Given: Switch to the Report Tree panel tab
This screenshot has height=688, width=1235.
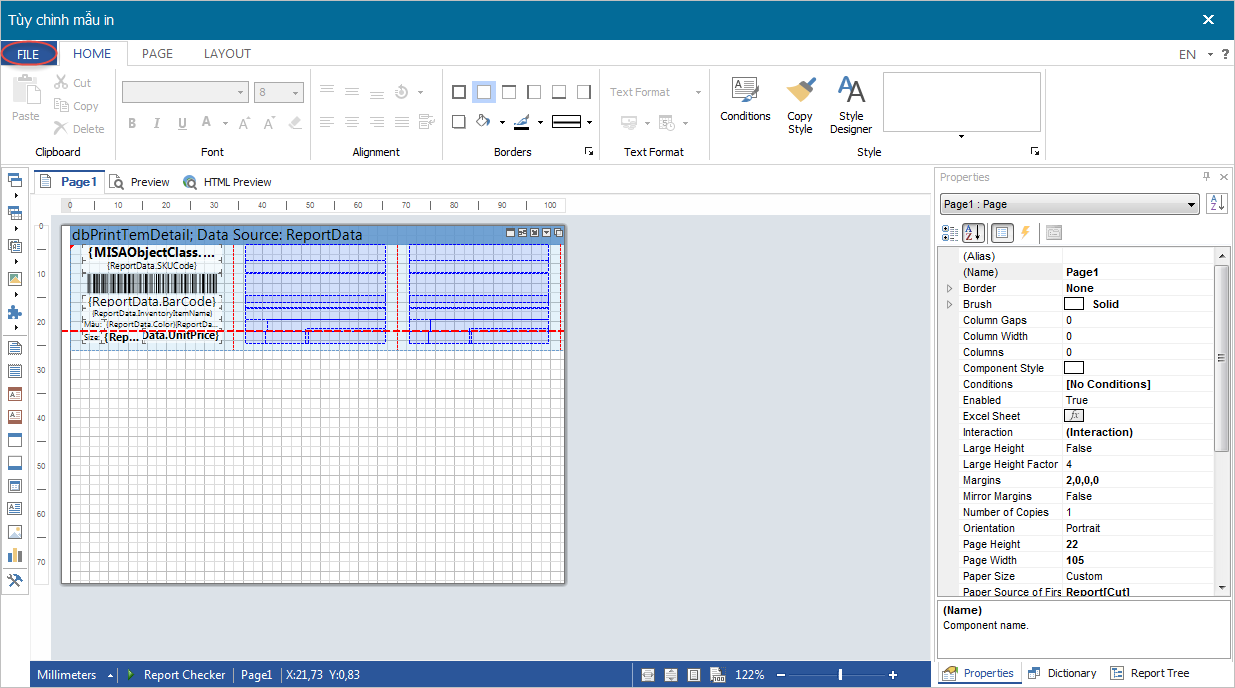Looking at the screenshot, I should (1150, 673).
